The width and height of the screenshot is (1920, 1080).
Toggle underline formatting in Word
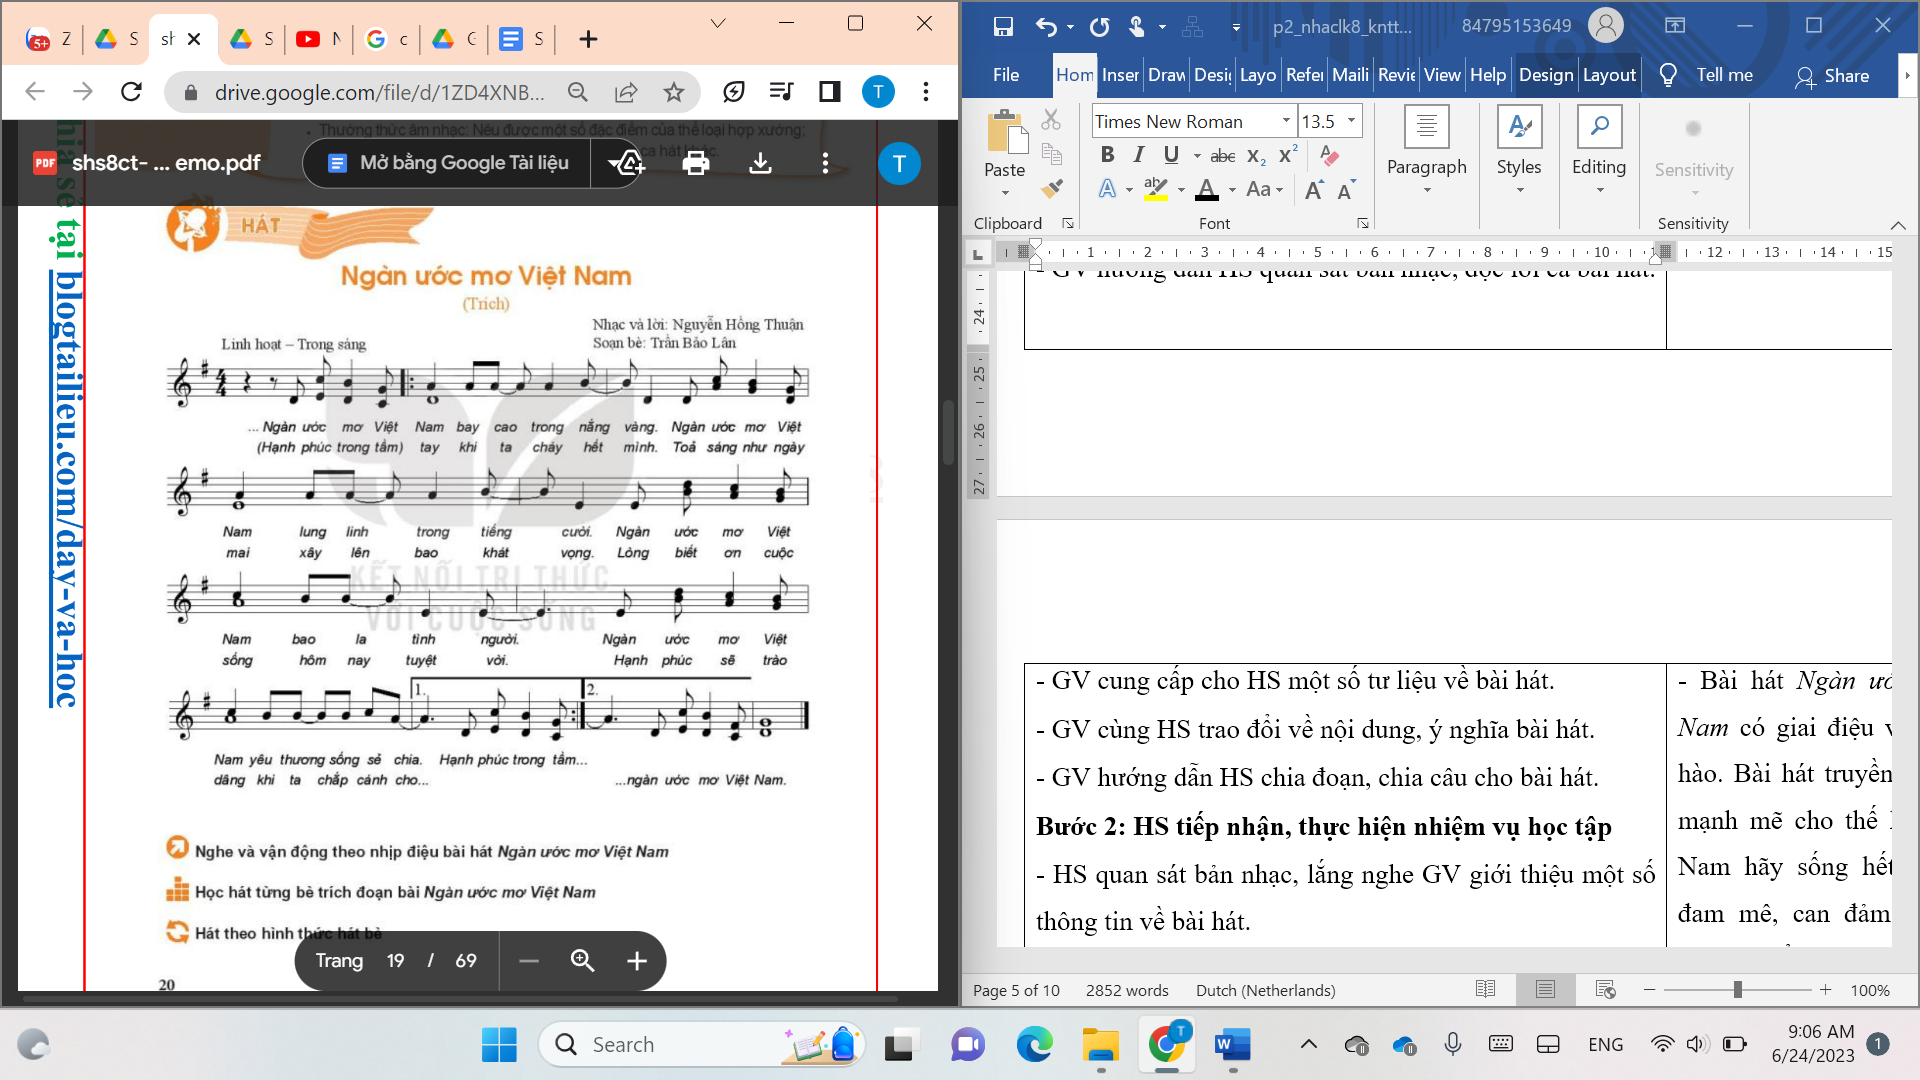coord(1171,155)
